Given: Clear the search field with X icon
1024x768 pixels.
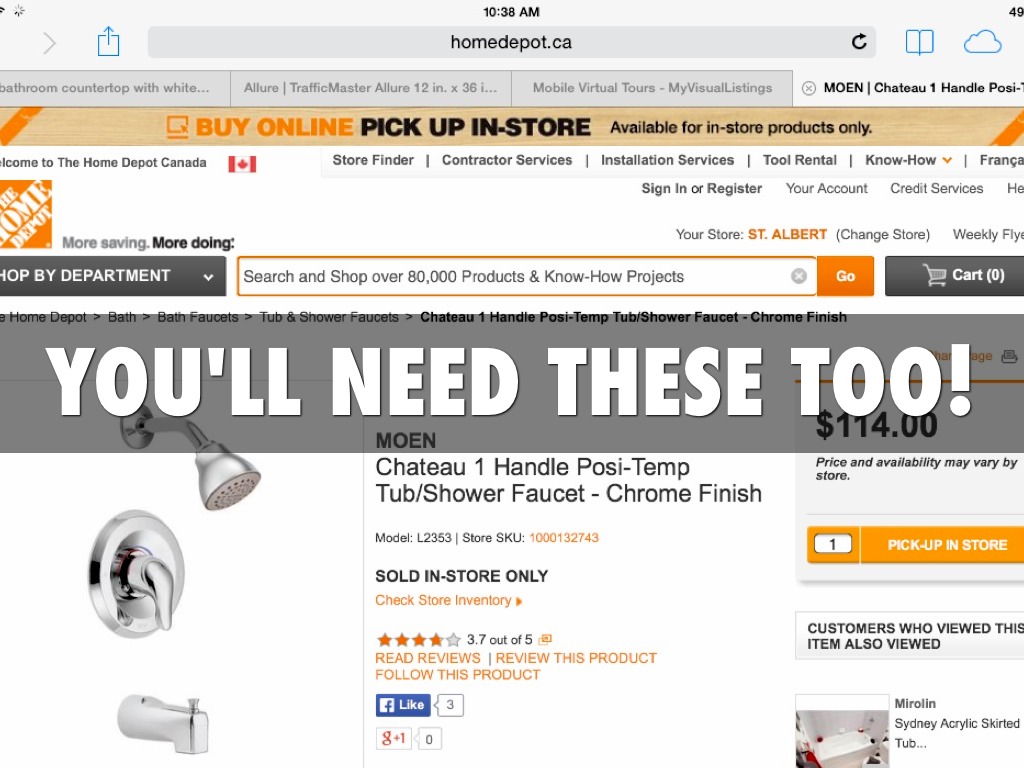Looking at the screenshot, I should (x=798, y=276).
